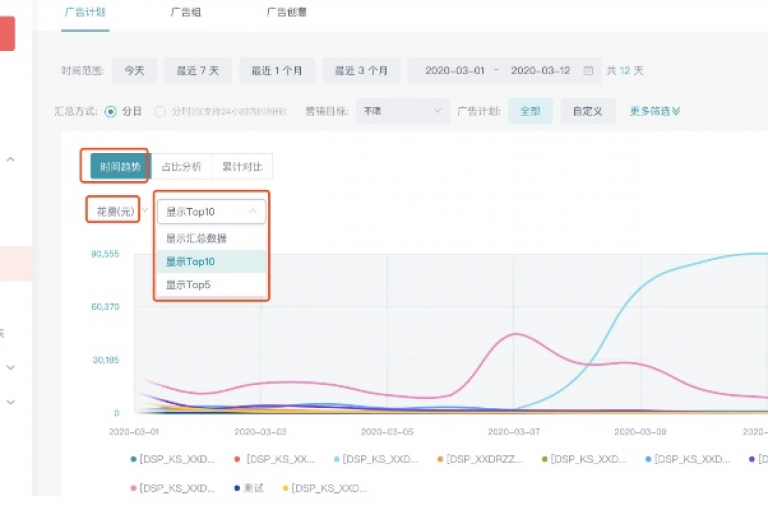Screen dimensions: 768x510
Task: Choose 自定义 for 广告计划
Action: coord(588,111)
